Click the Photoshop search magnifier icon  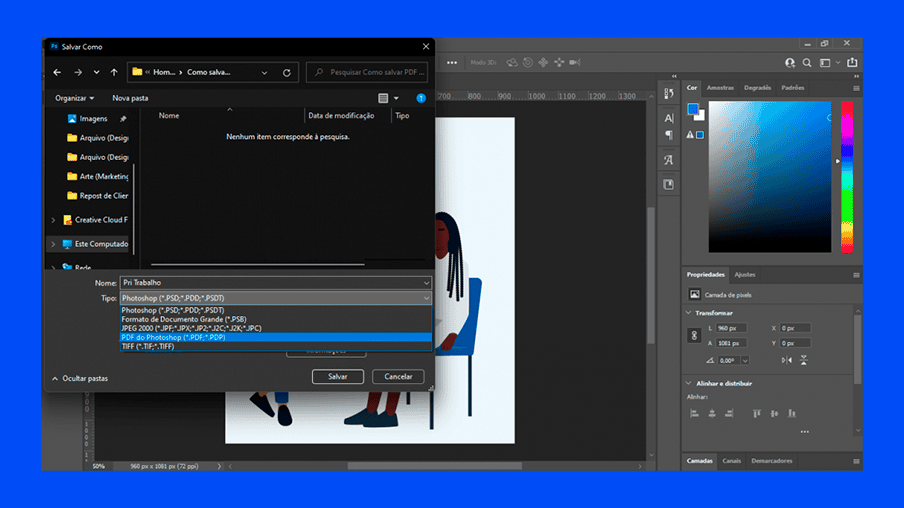[806, 62]
